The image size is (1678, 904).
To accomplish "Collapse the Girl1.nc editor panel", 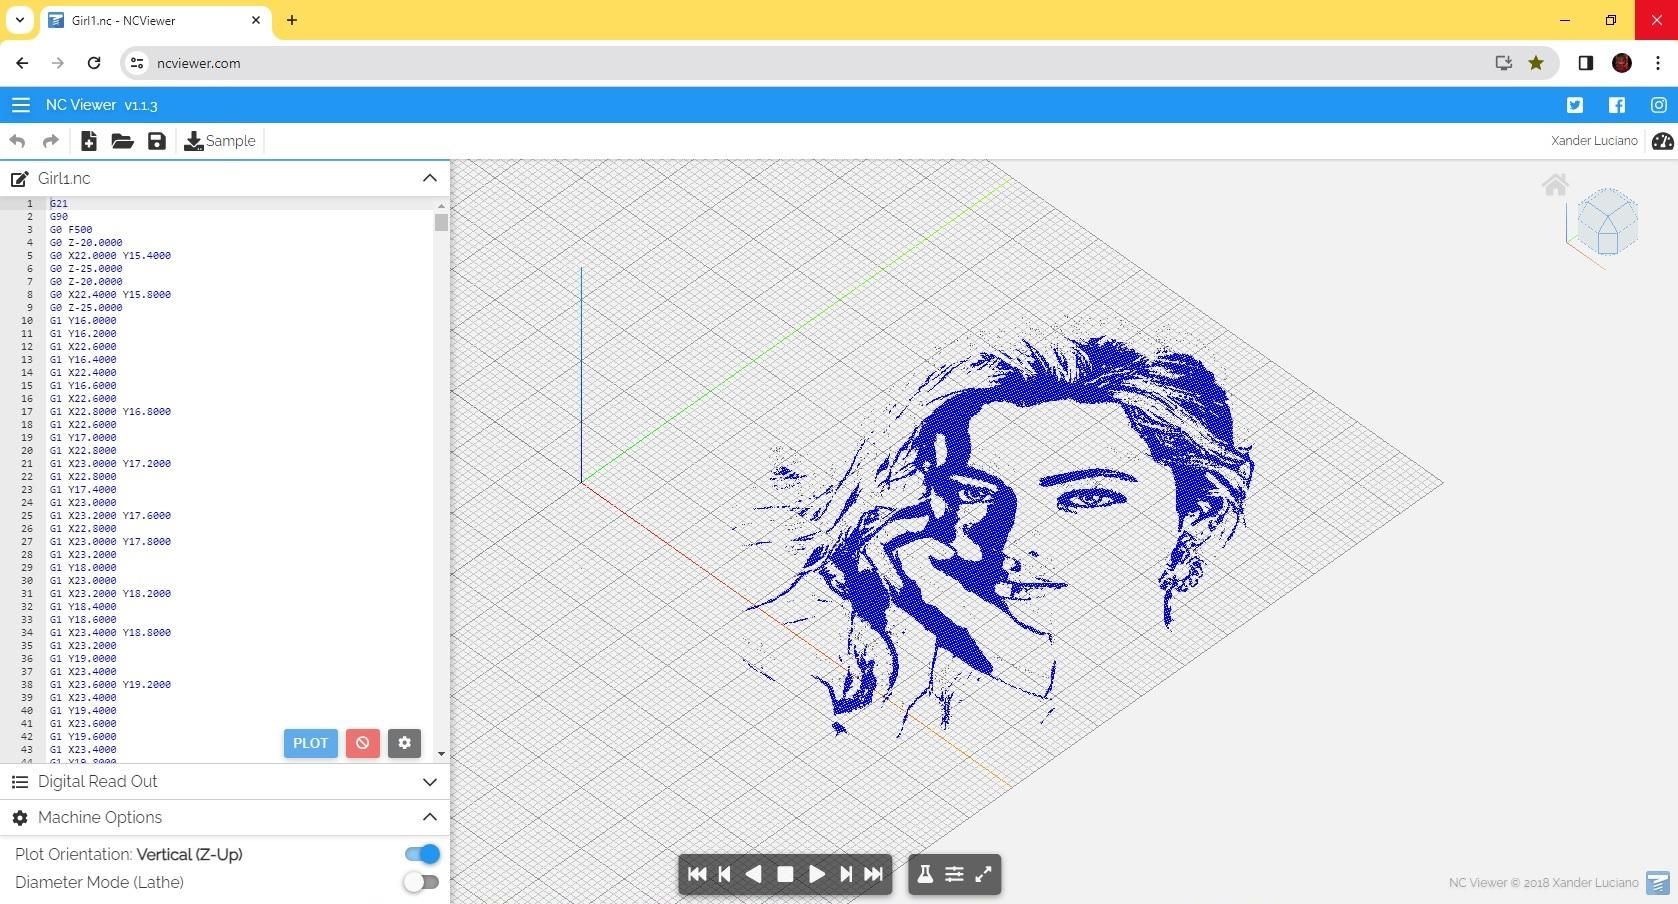I will pyautogui.click(x=430, y=178).
